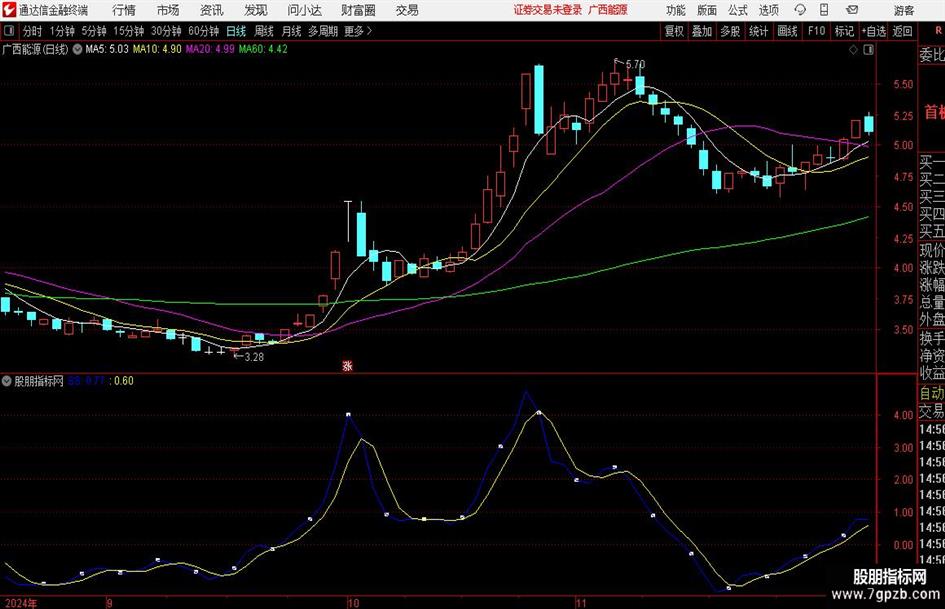Open the mail envelope icon
This screenshot has width=945, height=609.
pyautogui.click(x=852, y=10)
